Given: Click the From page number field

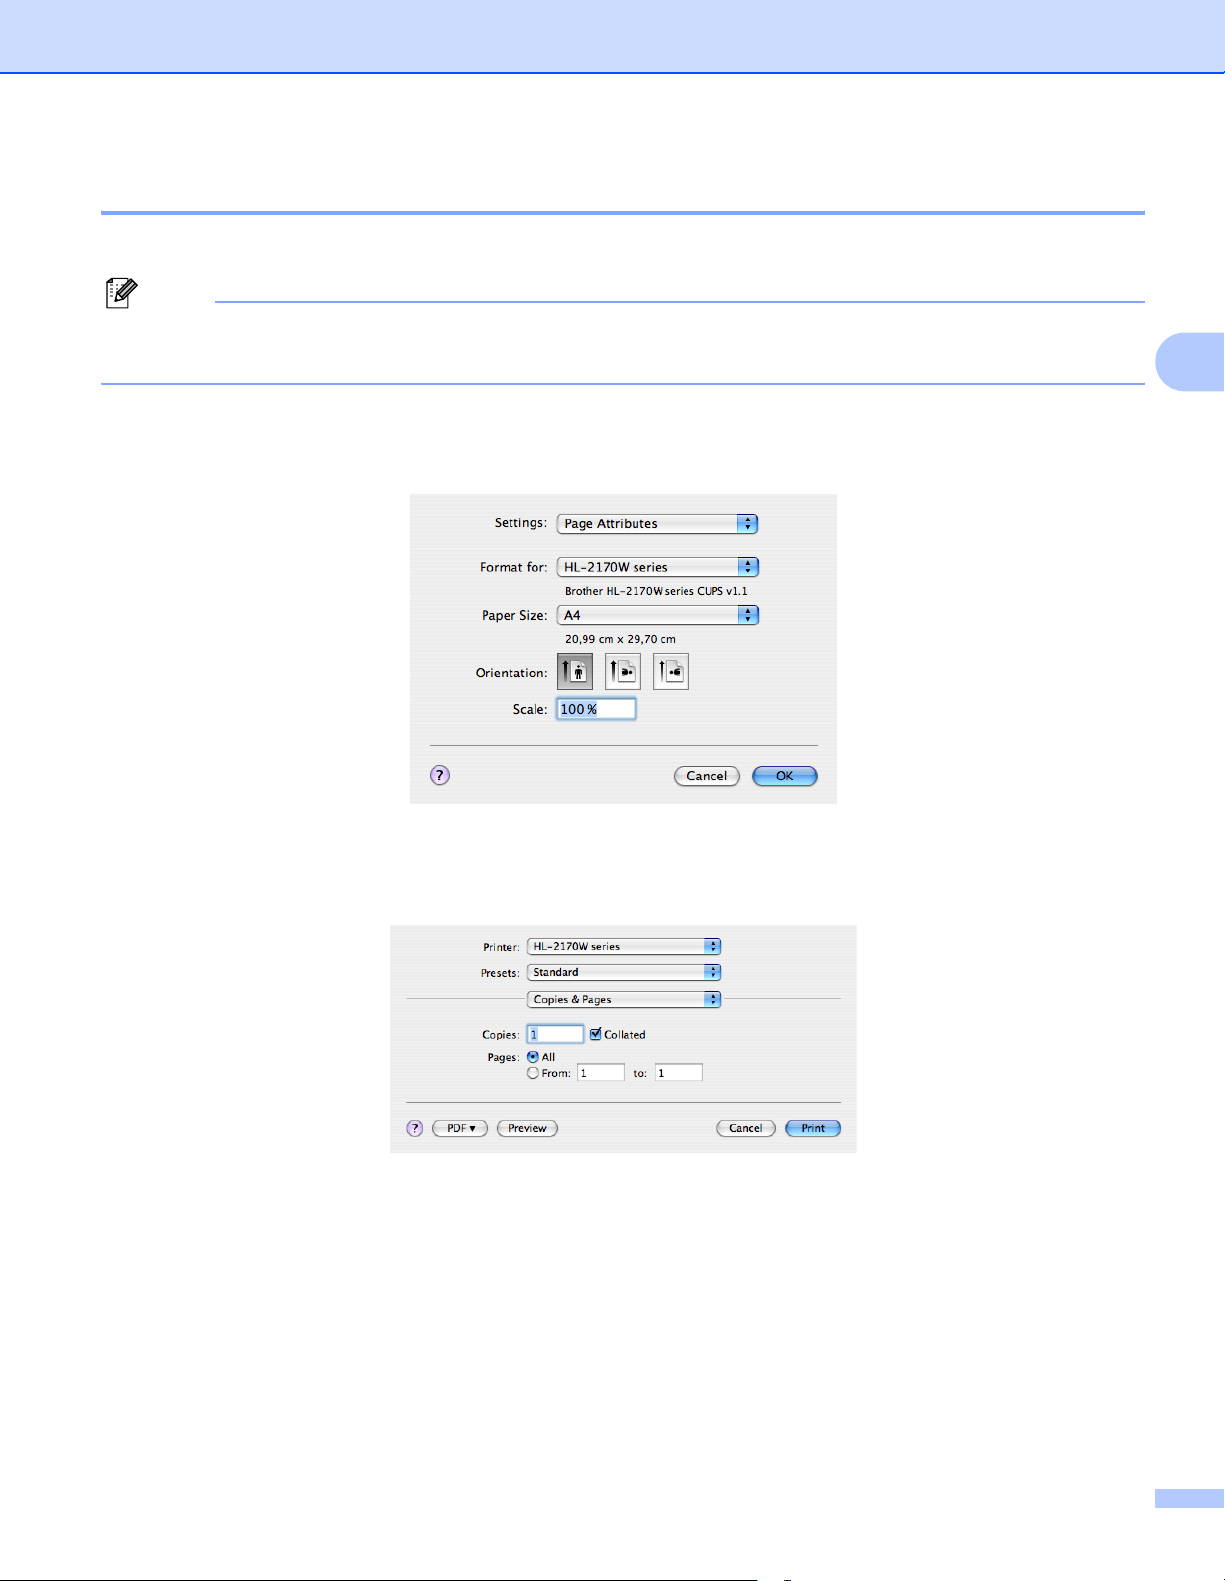Looking at the screenshot, I should tap(601, 1073).
